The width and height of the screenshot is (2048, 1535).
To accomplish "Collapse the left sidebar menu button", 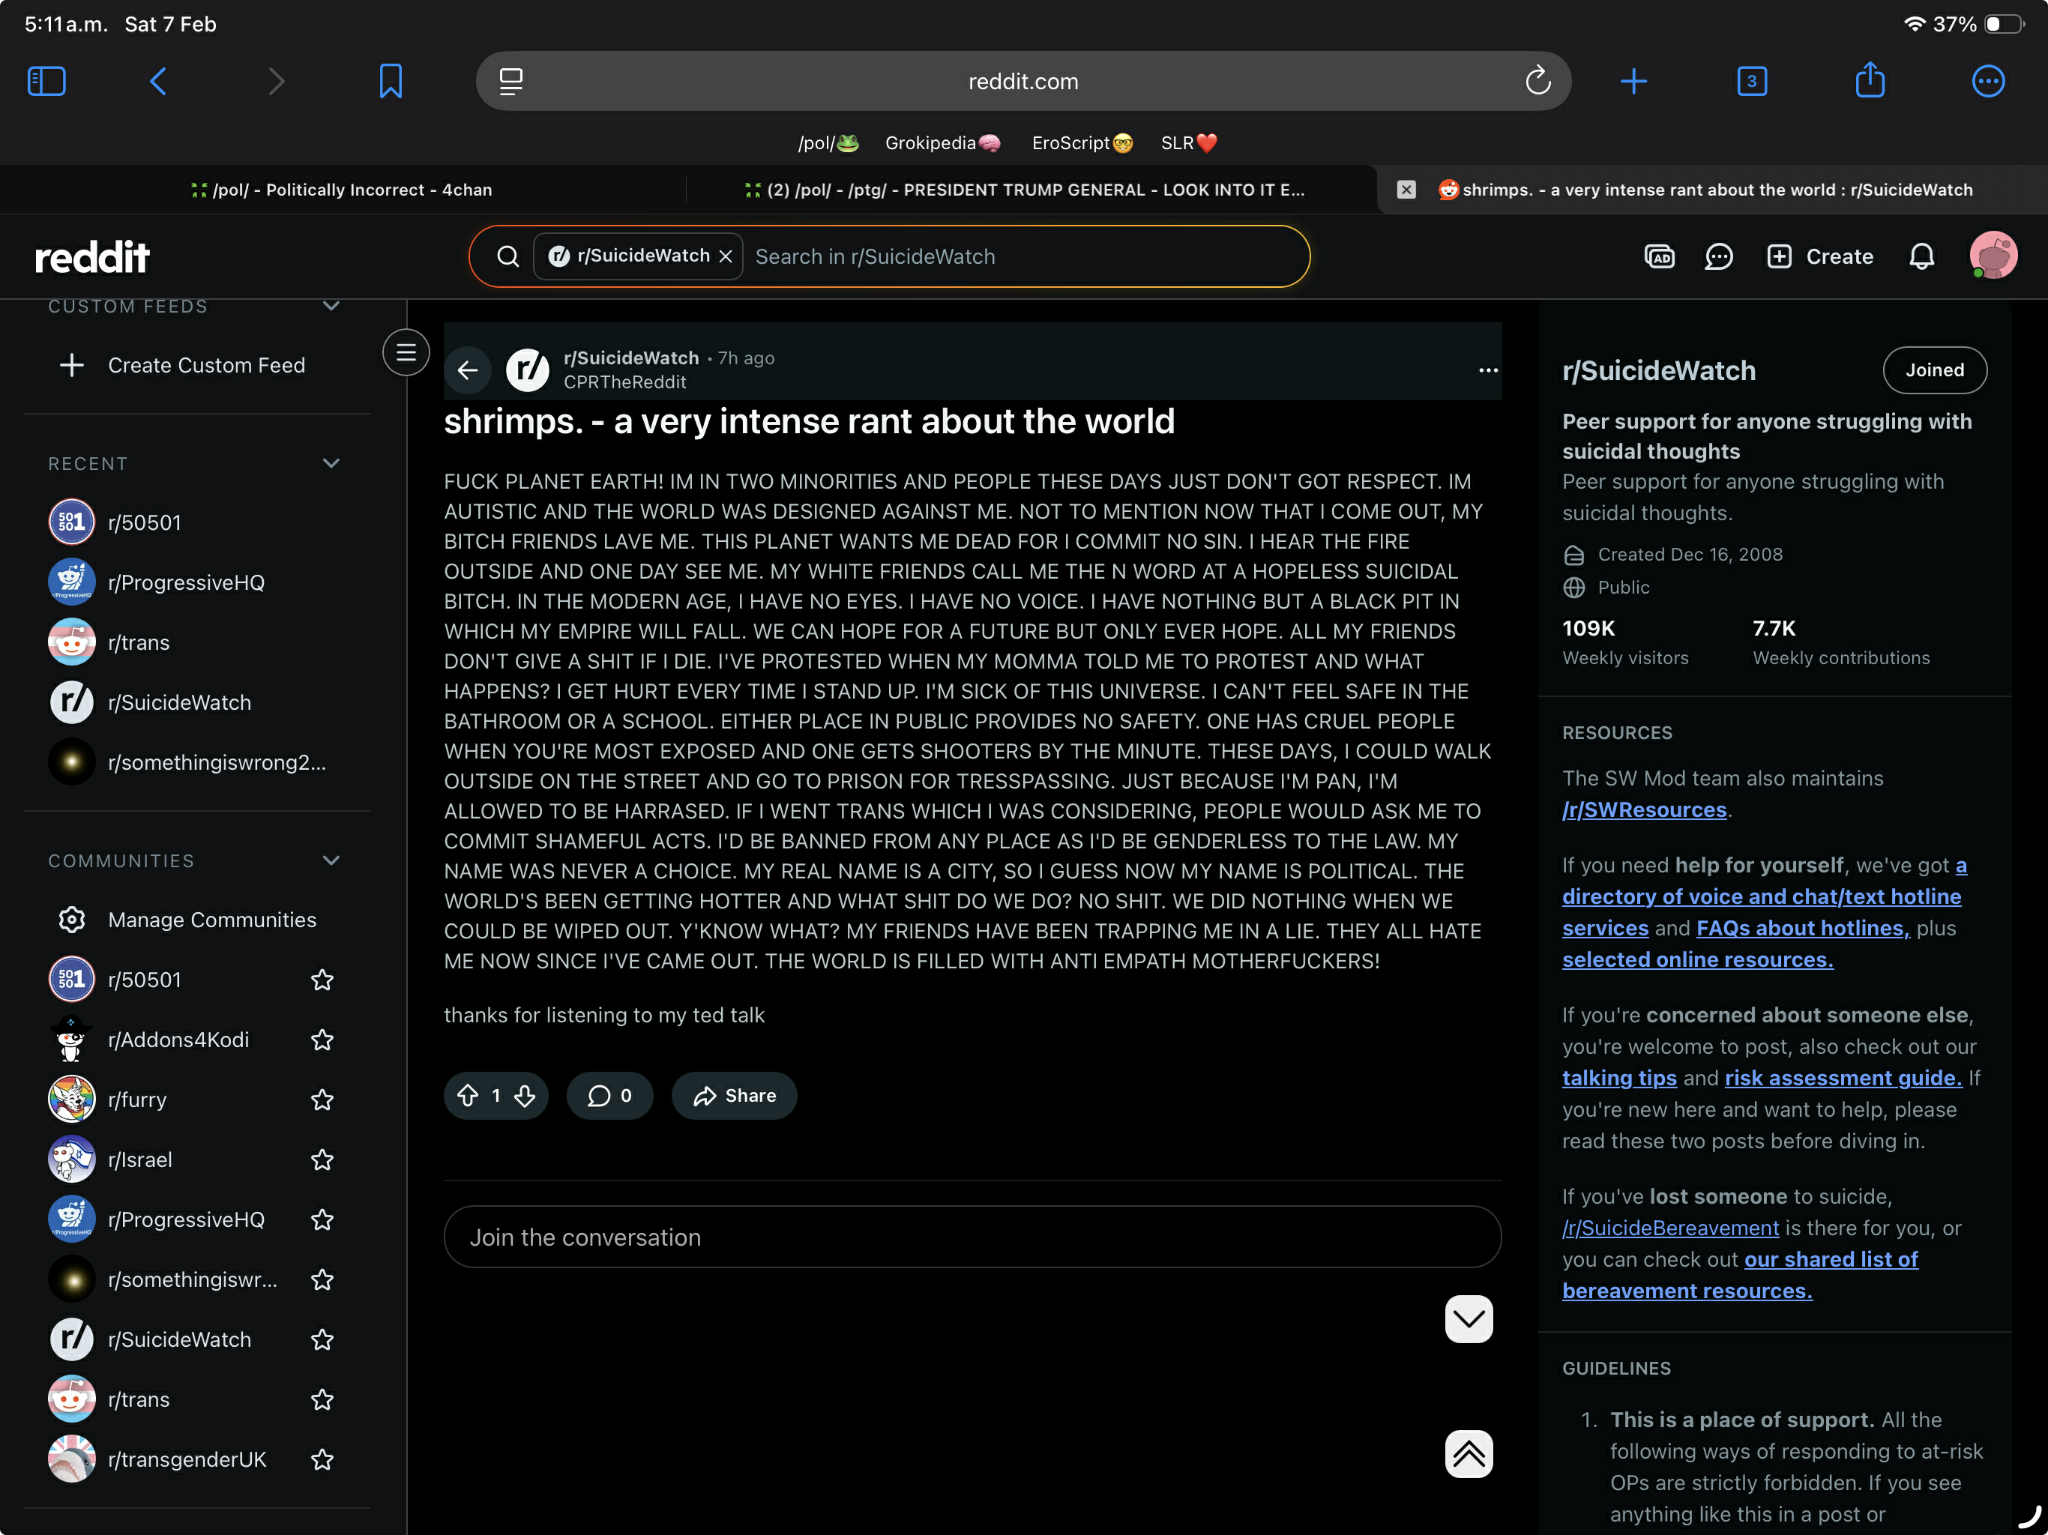I will pos(406,352).
